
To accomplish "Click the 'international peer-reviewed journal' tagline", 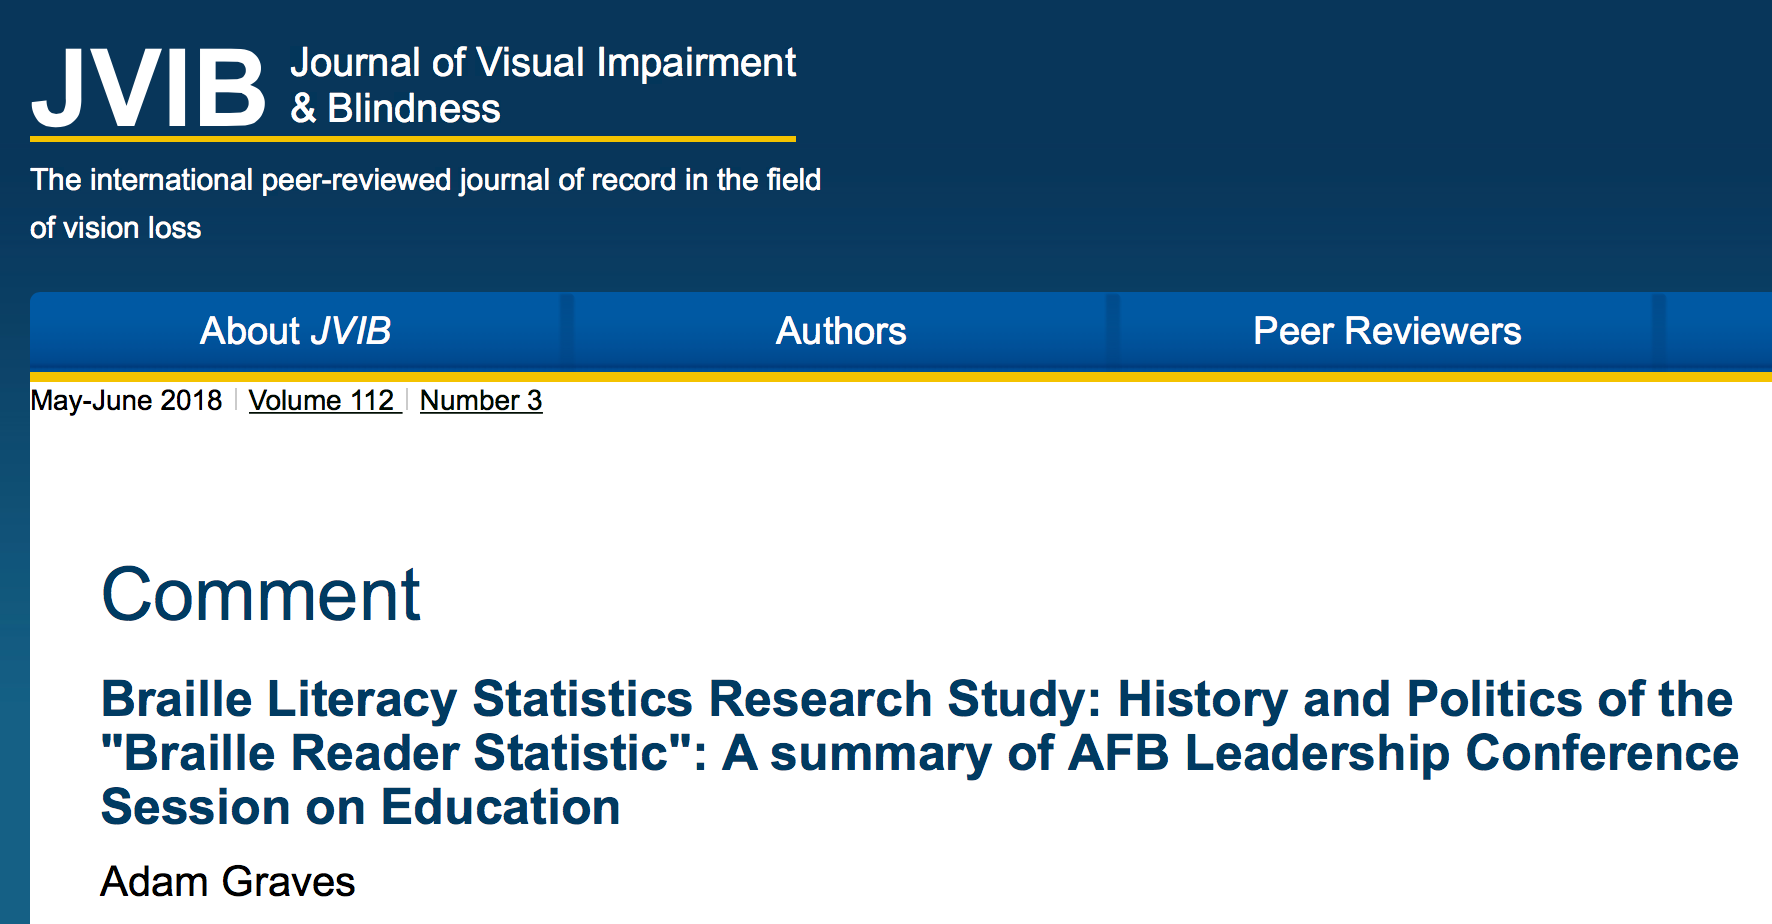I will point(425,204).
